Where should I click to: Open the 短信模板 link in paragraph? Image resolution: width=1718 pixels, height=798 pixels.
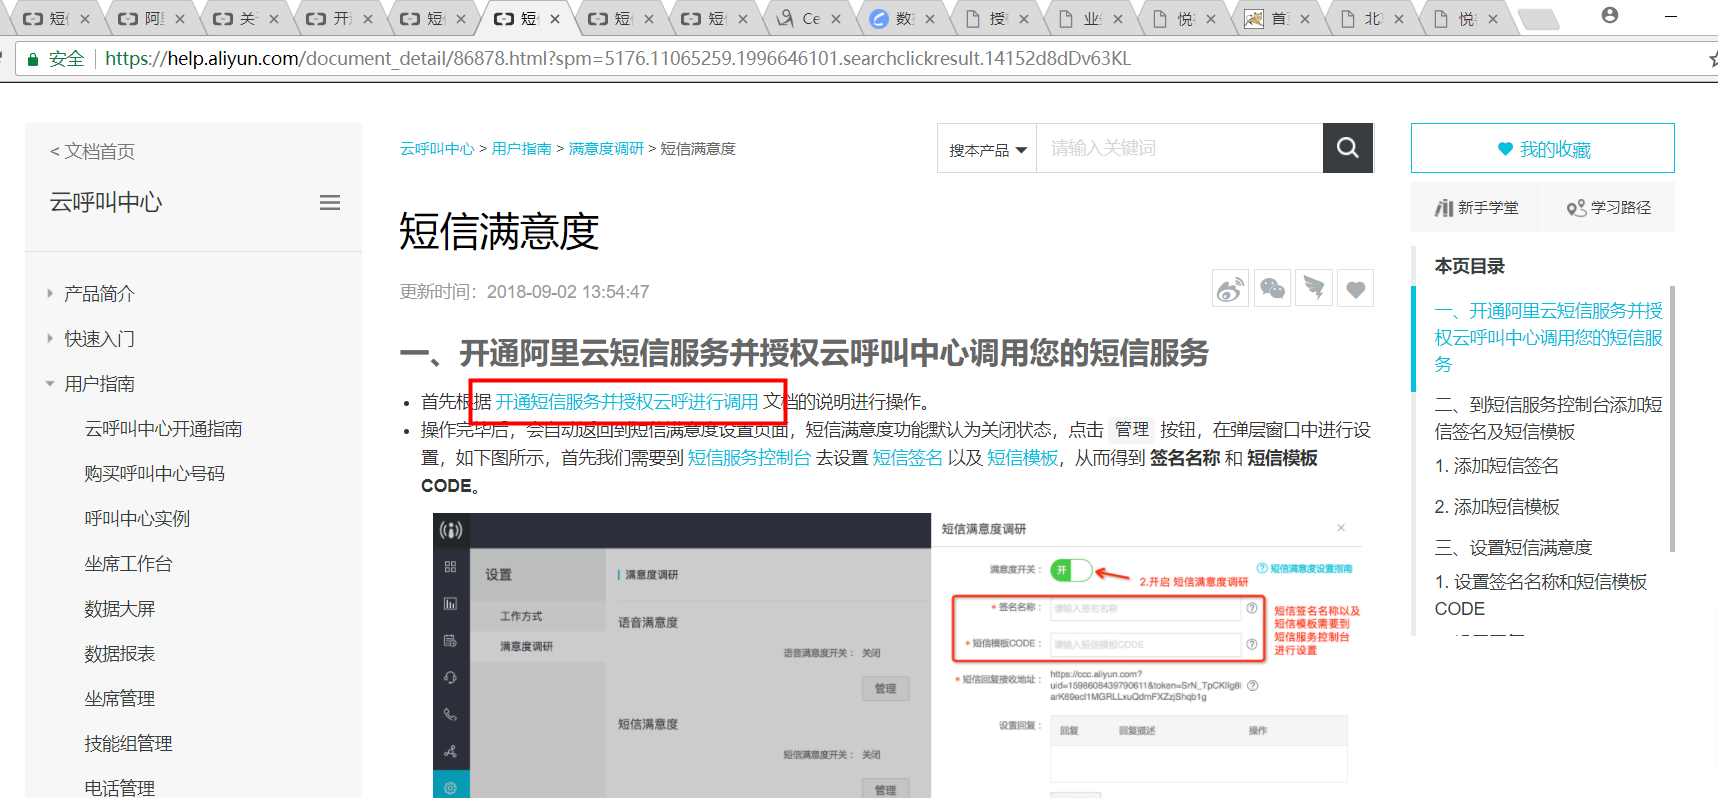(1022, 457)
